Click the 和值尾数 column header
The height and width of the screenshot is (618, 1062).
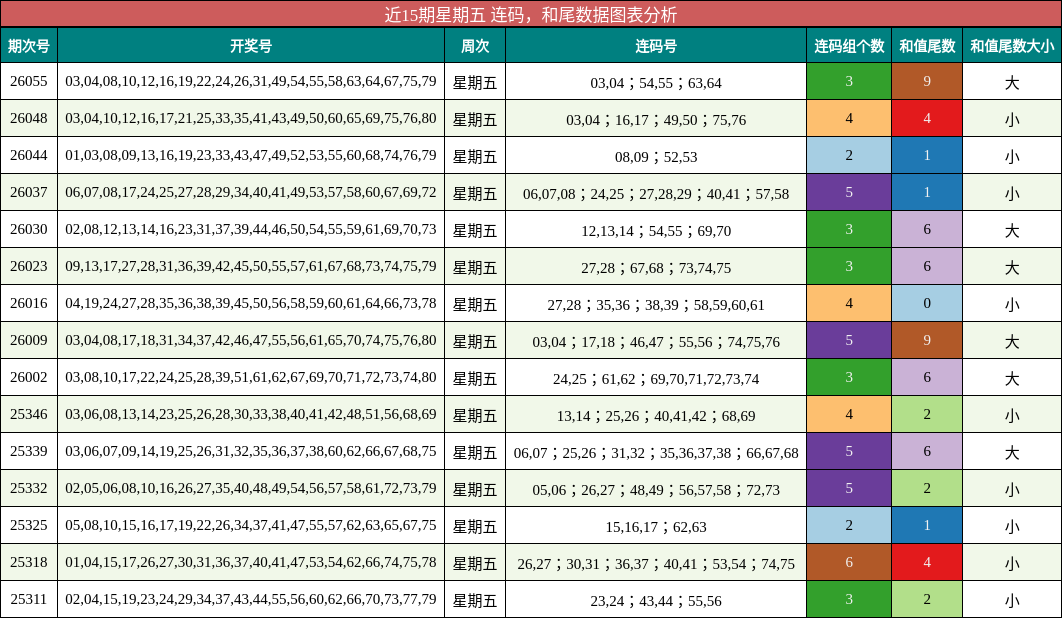tap(927, 45)
